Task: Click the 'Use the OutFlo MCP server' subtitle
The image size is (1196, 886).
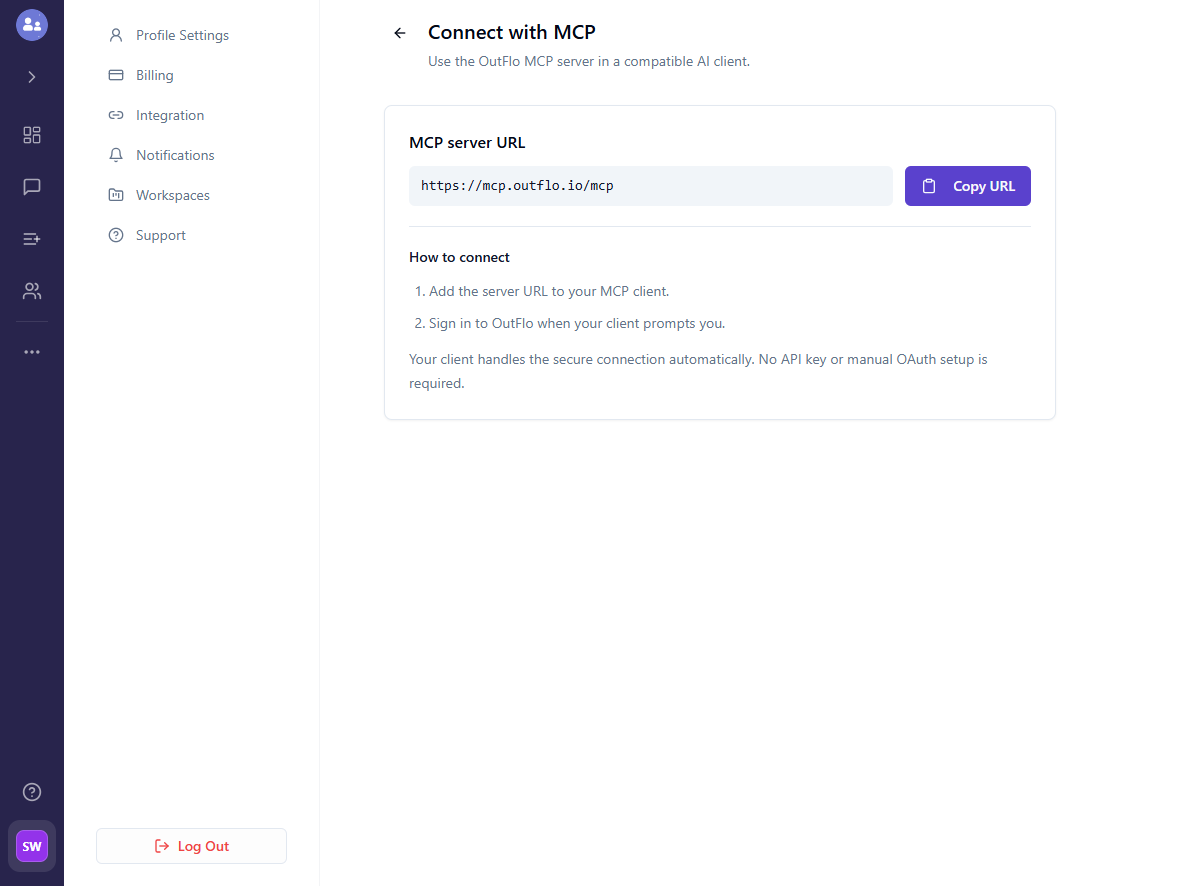Action: pyautogui.click(x=589, y=61)
